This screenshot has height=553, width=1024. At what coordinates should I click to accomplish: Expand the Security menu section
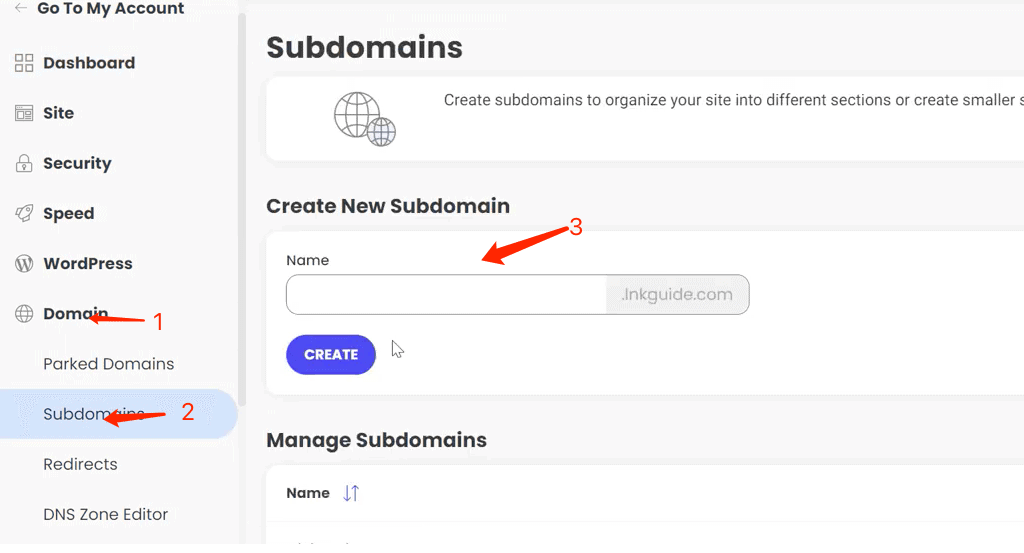pyautogui.click(x=77, y=163)
